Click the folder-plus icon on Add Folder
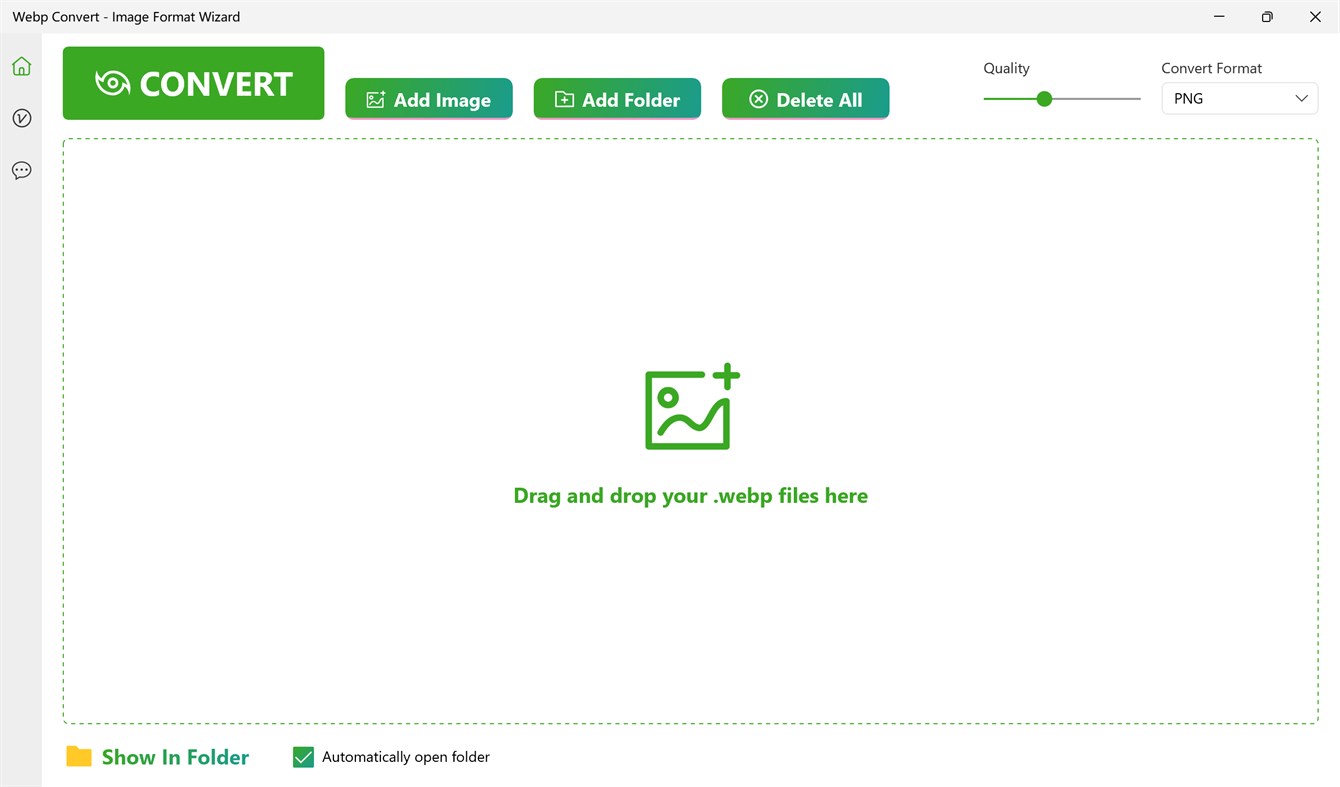 [x=563, y=98]
